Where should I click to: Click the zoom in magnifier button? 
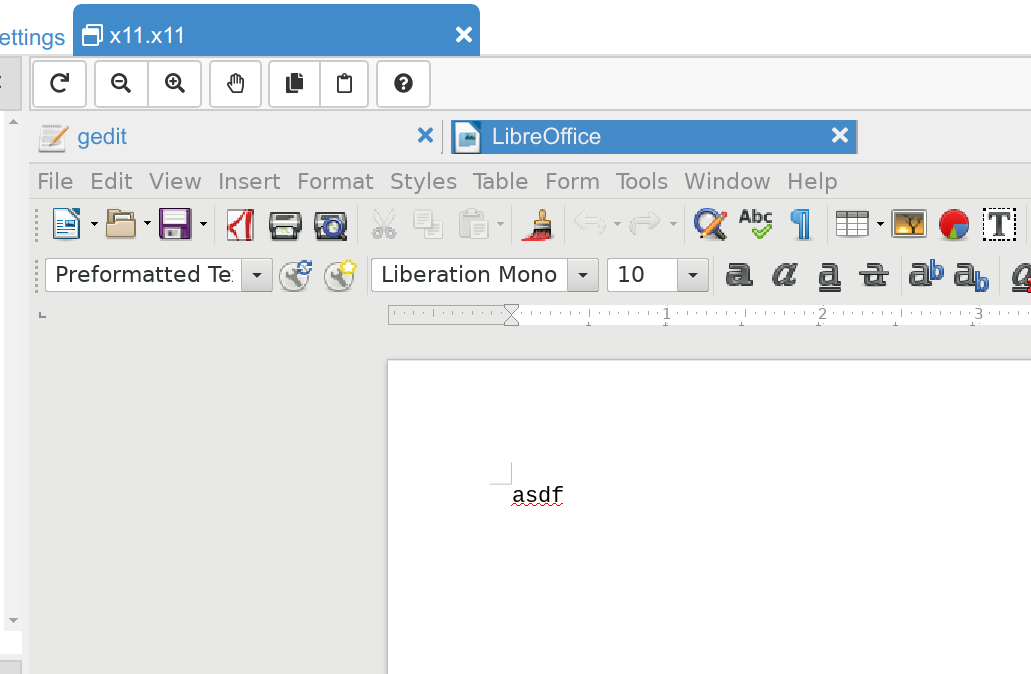click(x=175, y=84)
